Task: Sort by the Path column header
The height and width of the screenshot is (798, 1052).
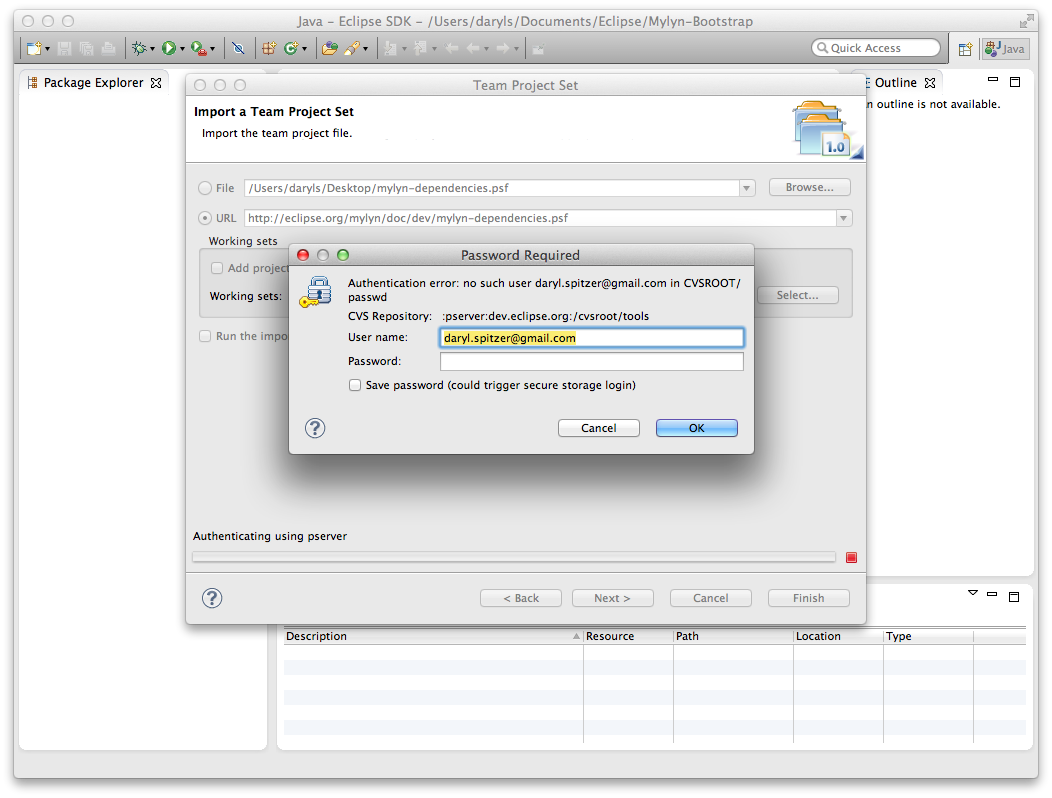Action: click(733, 636)
